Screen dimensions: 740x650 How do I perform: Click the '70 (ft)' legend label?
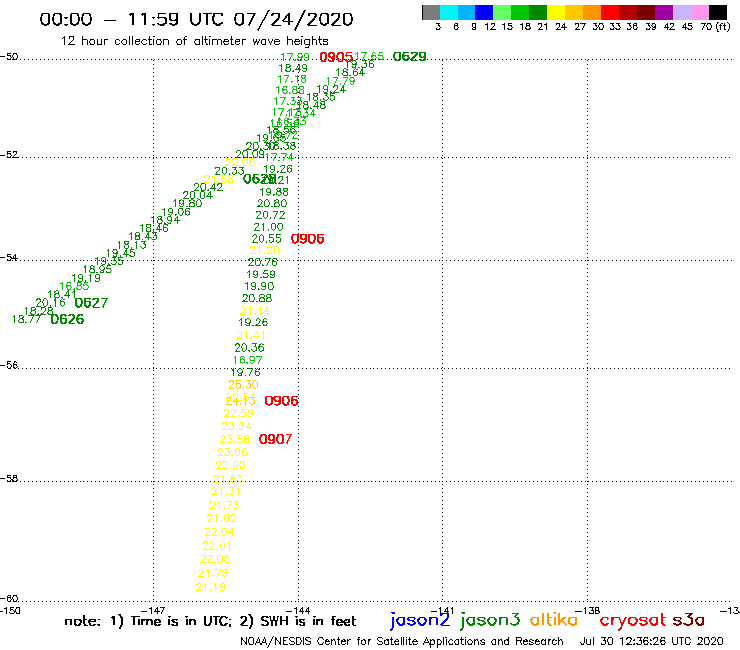click(x=715, y=27)
